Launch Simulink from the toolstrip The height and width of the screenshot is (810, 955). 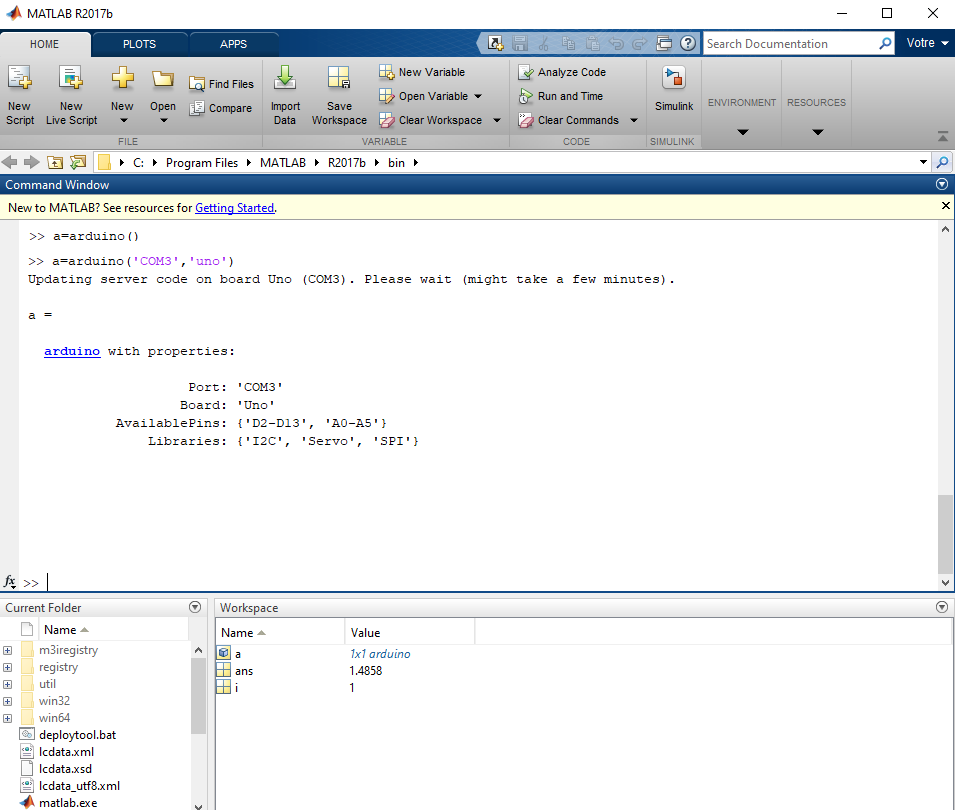tap(674, 80)
